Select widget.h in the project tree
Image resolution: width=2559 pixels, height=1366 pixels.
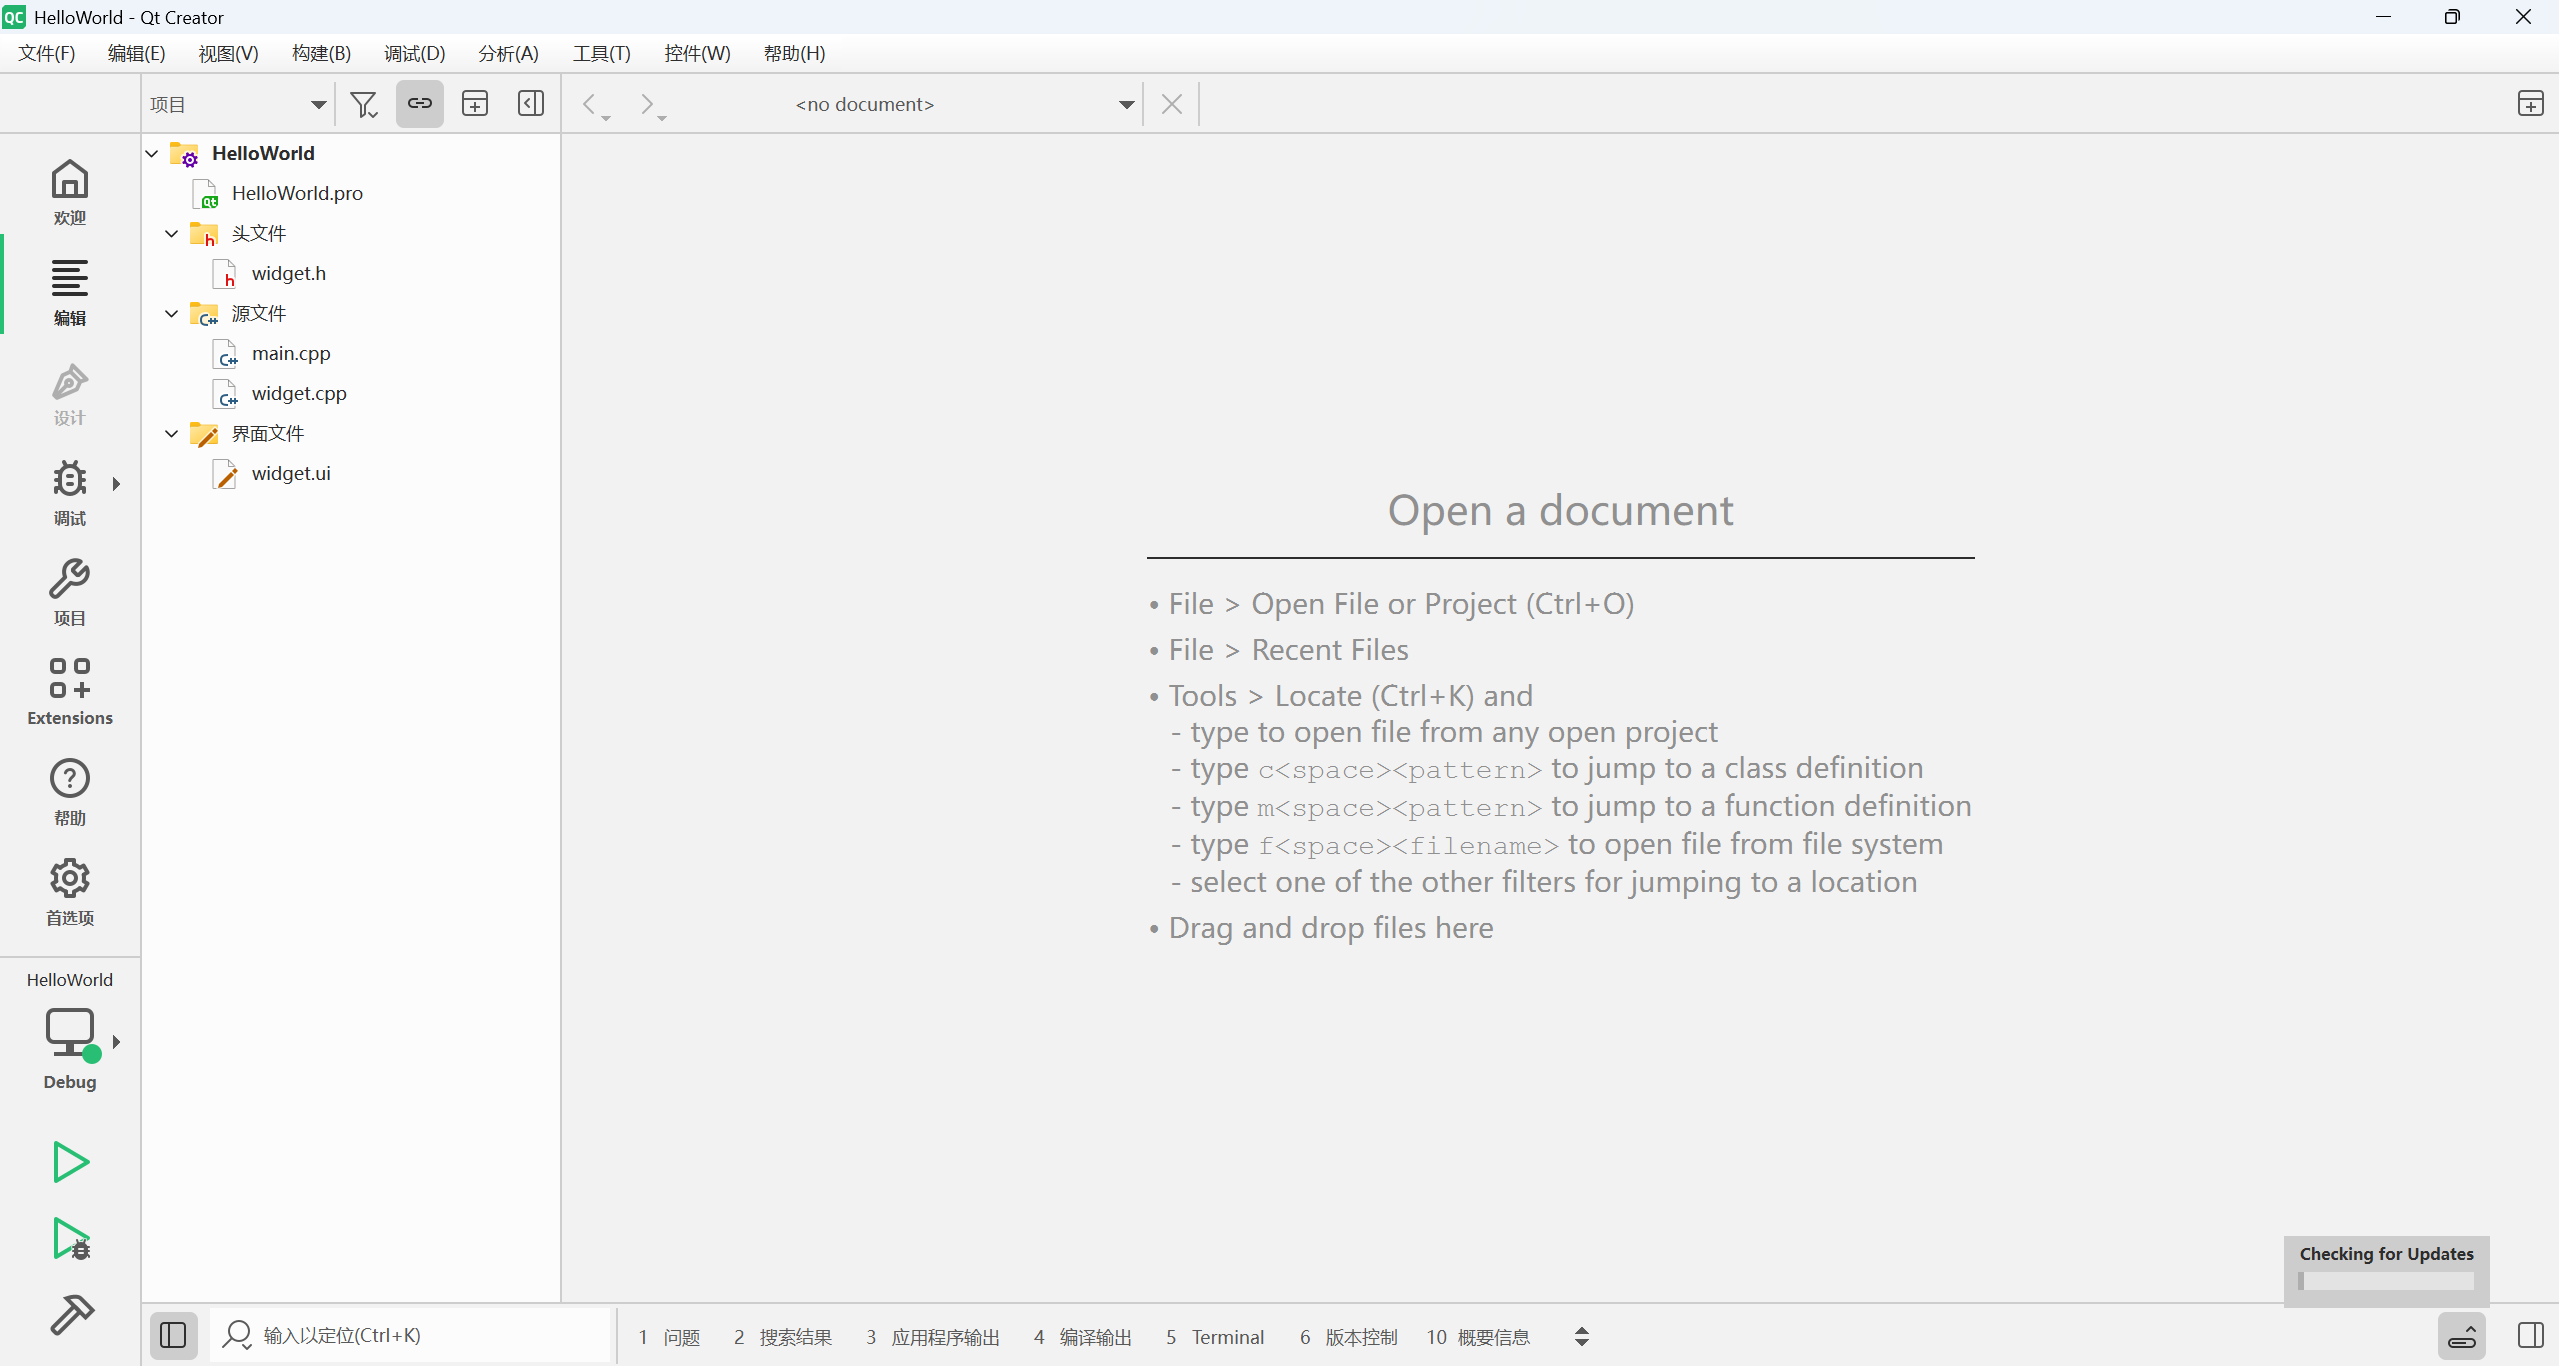coord(289,273)
